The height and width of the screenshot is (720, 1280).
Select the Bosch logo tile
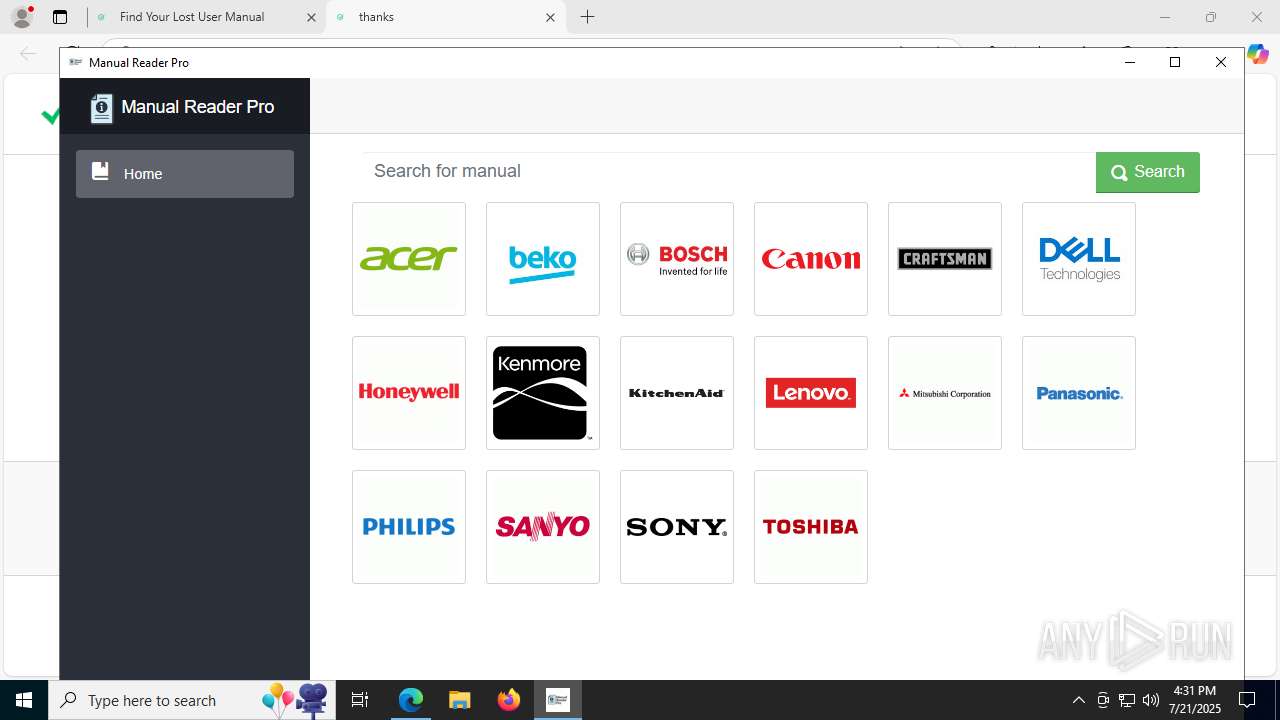677,259
